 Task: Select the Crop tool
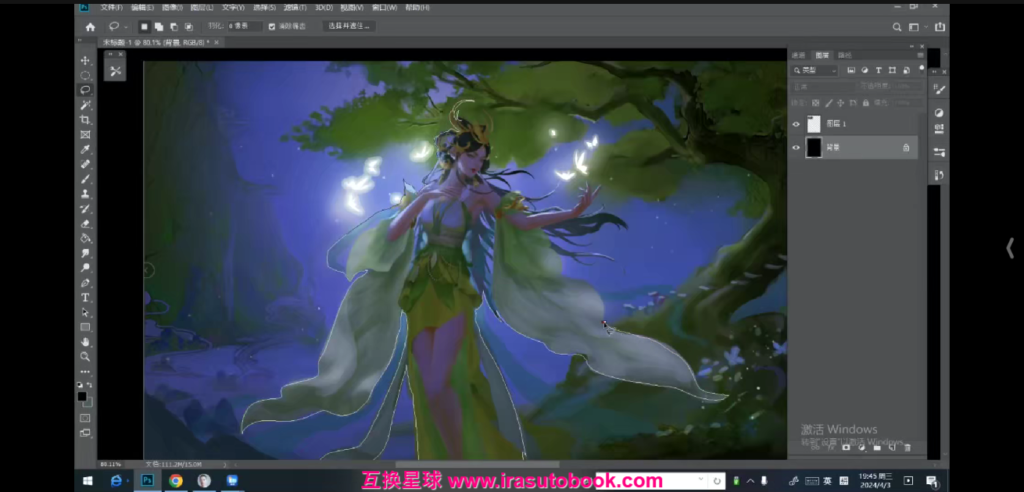[85, 120]
